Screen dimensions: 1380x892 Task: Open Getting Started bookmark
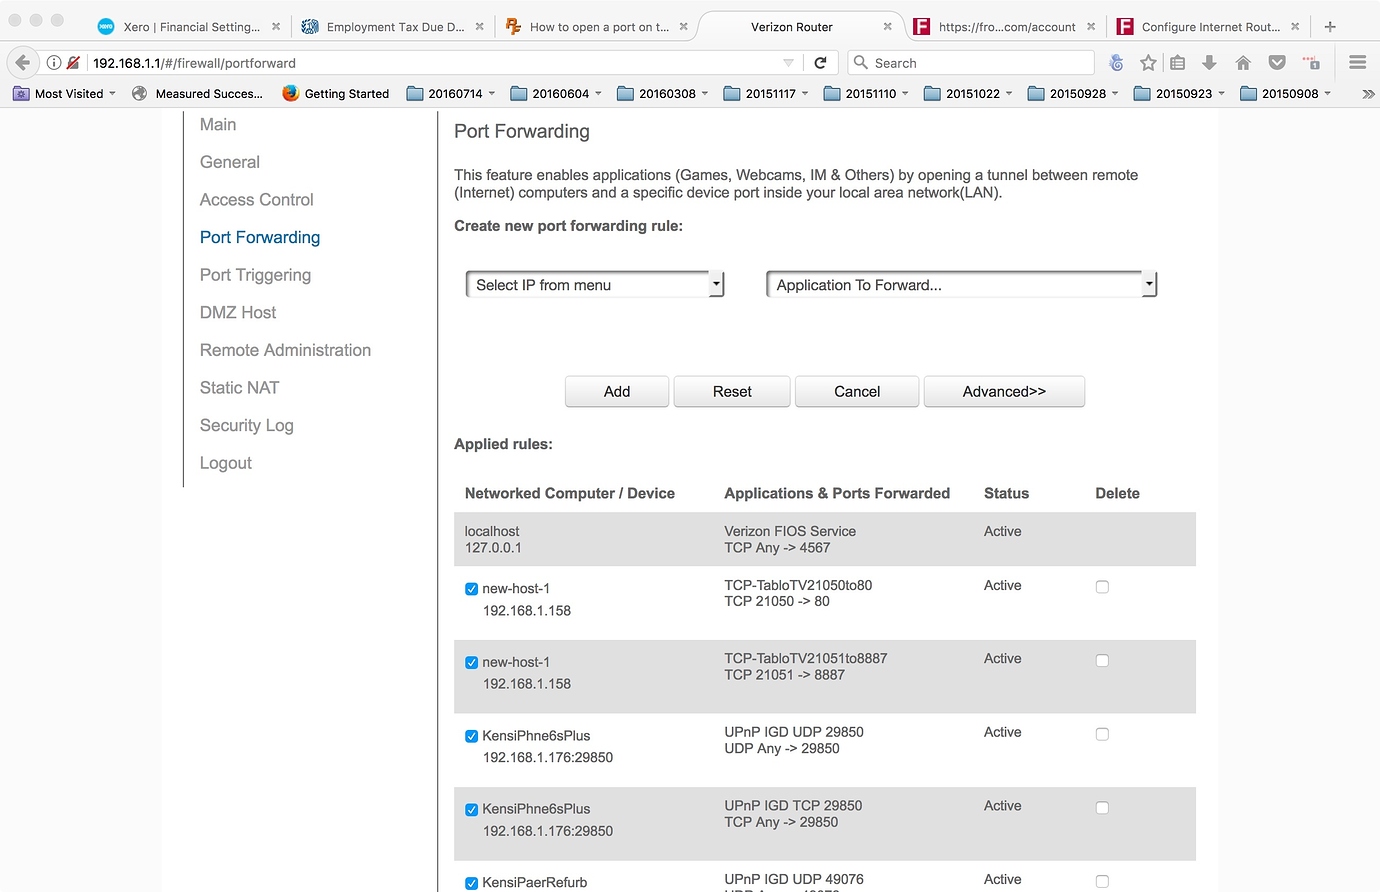[x=336, y=94]
